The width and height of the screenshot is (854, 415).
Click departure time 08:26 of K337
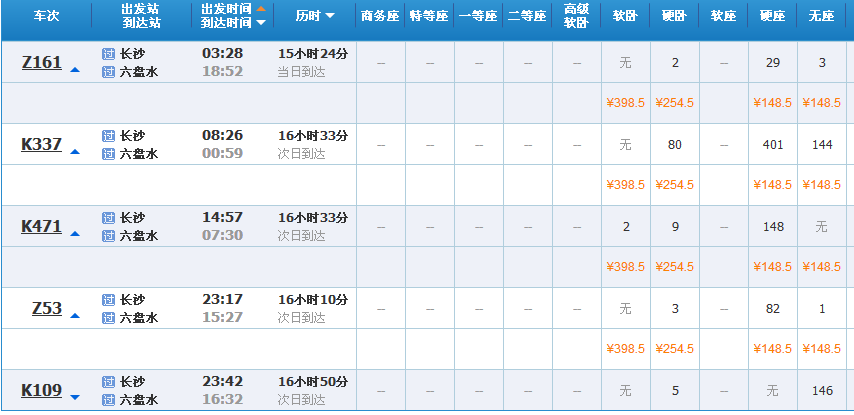(x=223, y=135)
